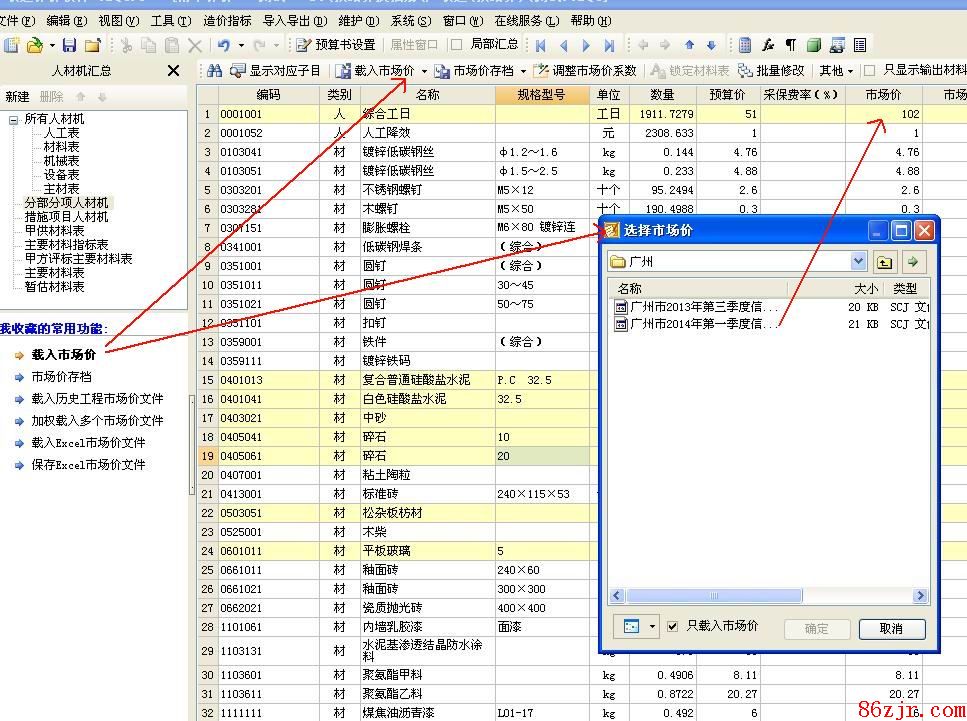Click 批量修改 batch modify toolbar button
967x721 pixels.
(771, 71)
